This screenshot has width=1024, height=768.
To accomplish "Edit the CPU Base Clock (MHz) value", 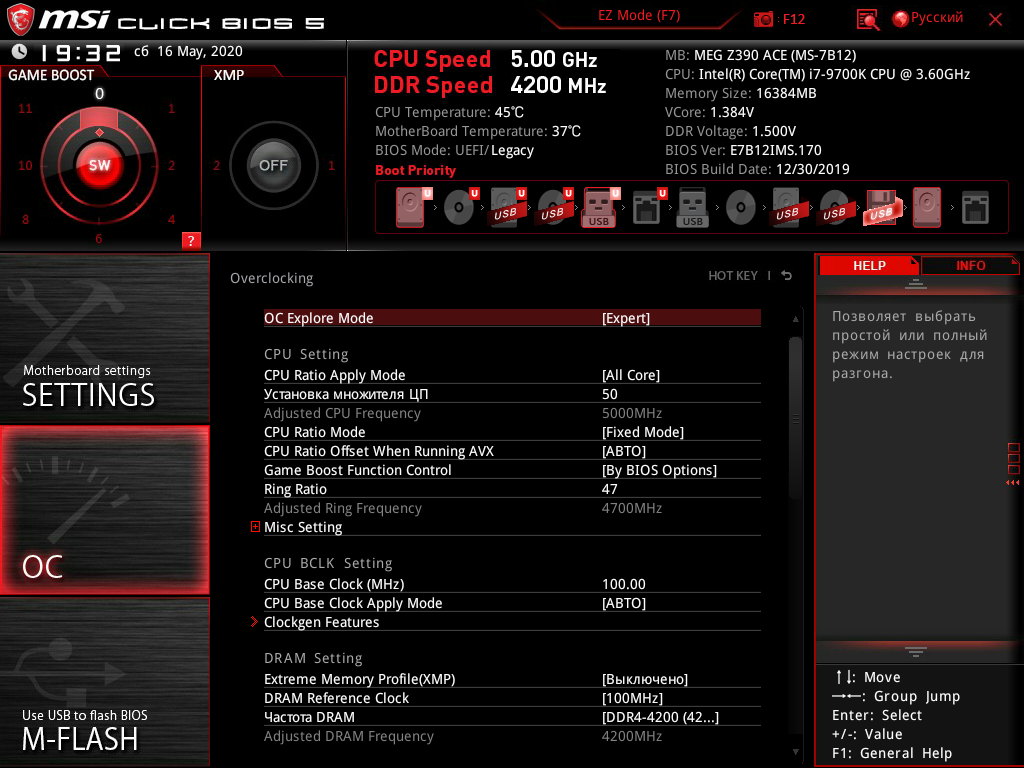I will point(624,584).
